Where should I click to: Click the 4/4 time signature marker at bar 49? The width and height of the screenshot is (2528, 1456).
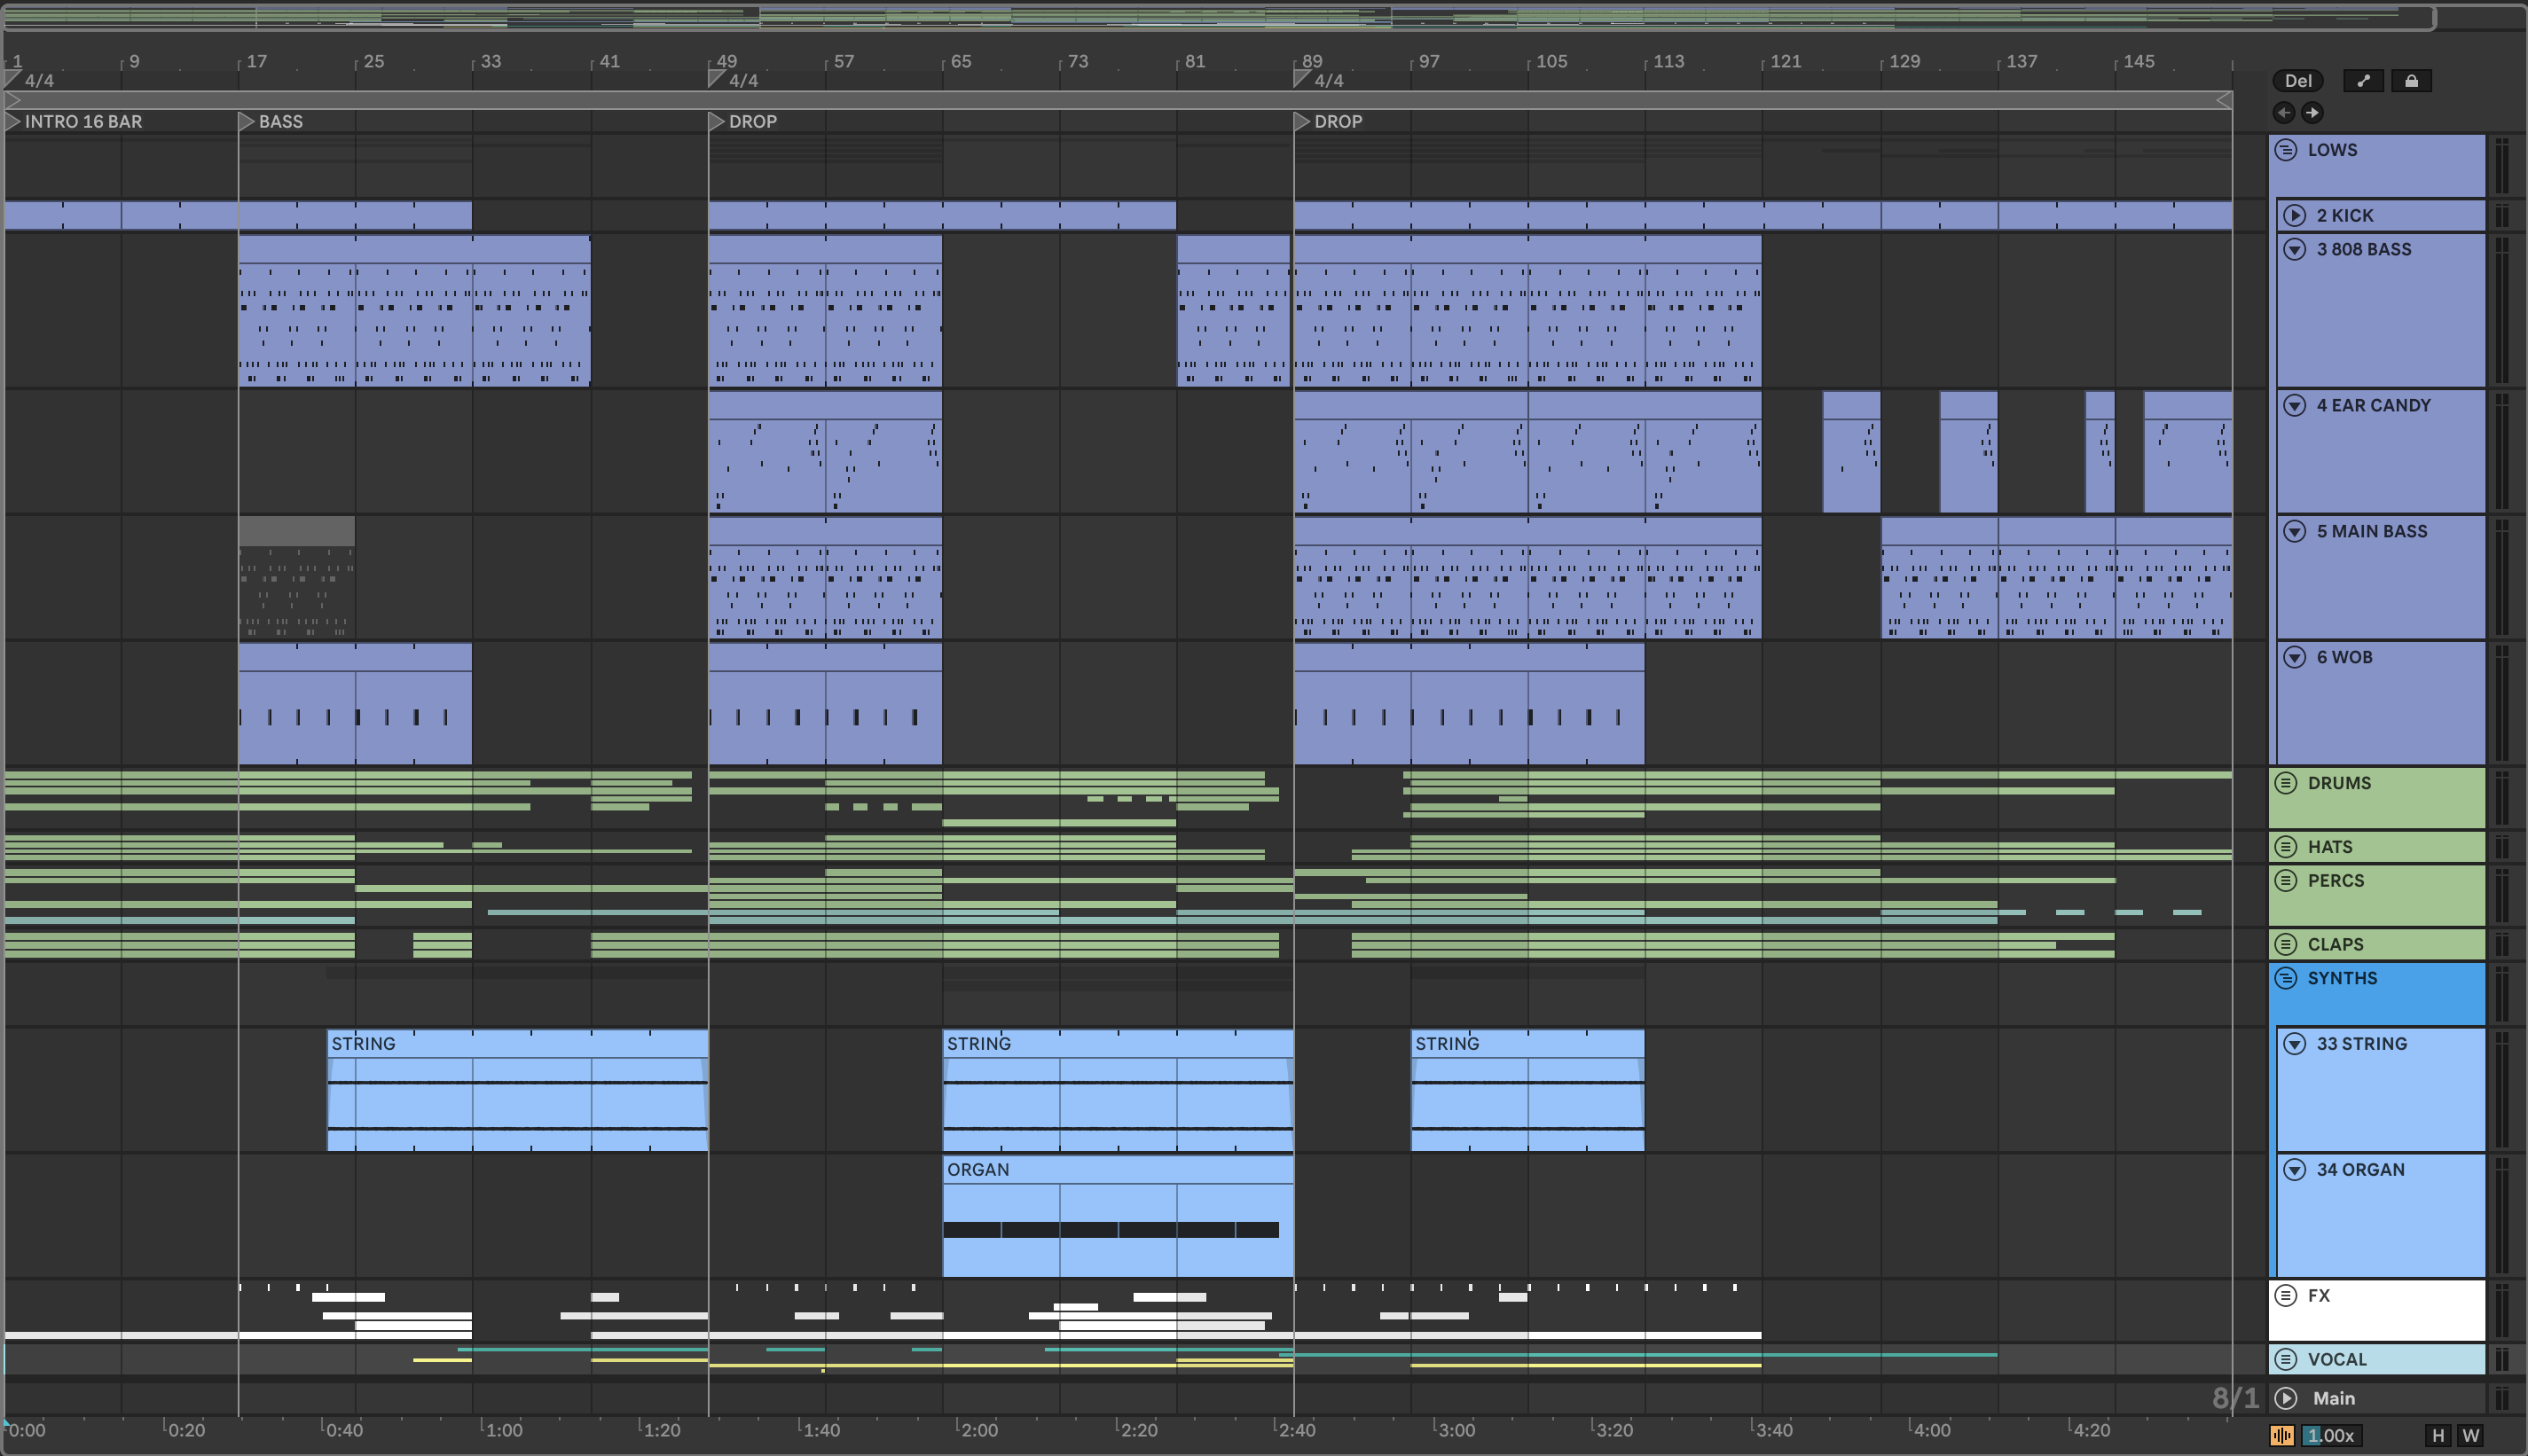[x=733, y=80]
